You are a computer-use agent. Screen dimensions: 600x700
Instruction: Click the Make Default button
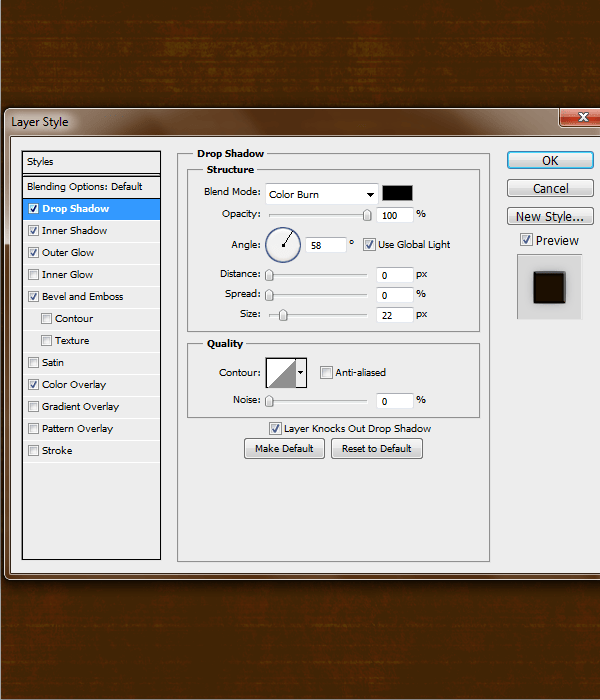click(284, 449)
